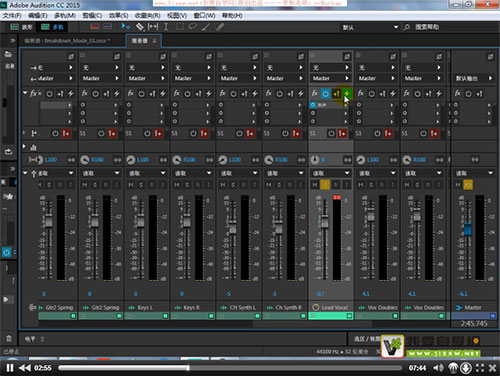Open the Master default output selector
500x376 pixels.
click(473, 78)
